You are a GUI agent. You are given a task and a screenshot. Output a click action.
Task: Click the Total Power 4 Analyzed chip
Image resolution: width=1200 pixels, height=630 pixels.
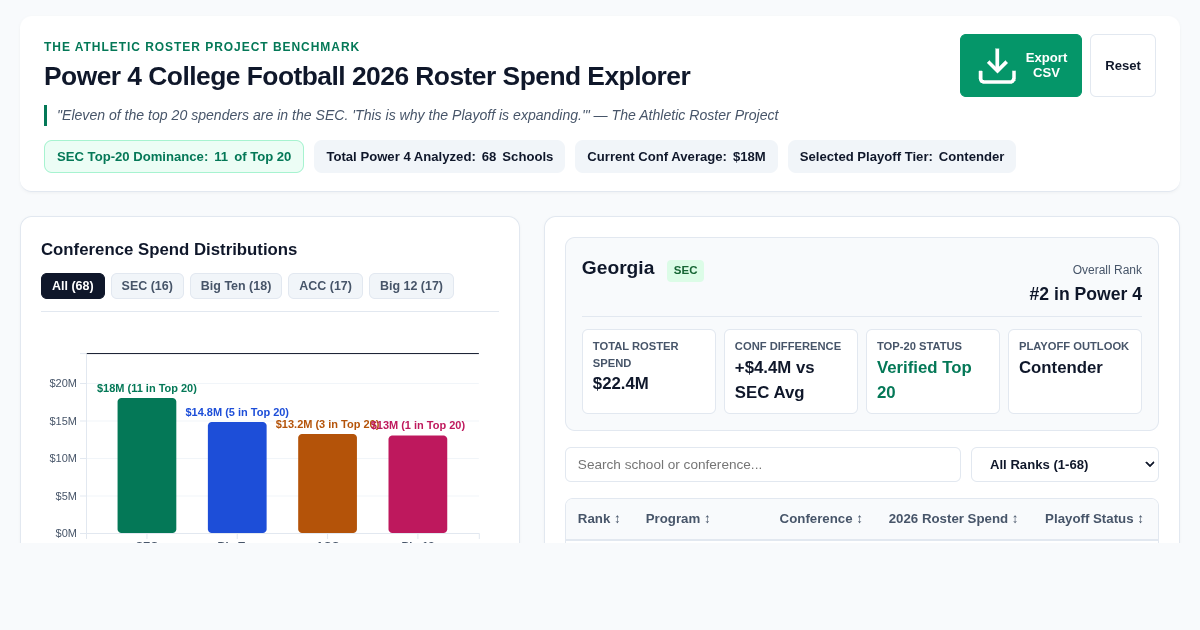coord(439,156)
